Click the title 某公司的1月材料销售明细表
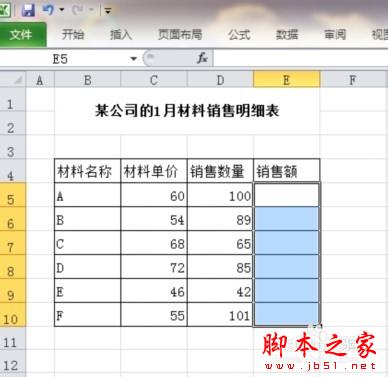This screenshot has height=377, width=388. (x=187, y=111)
